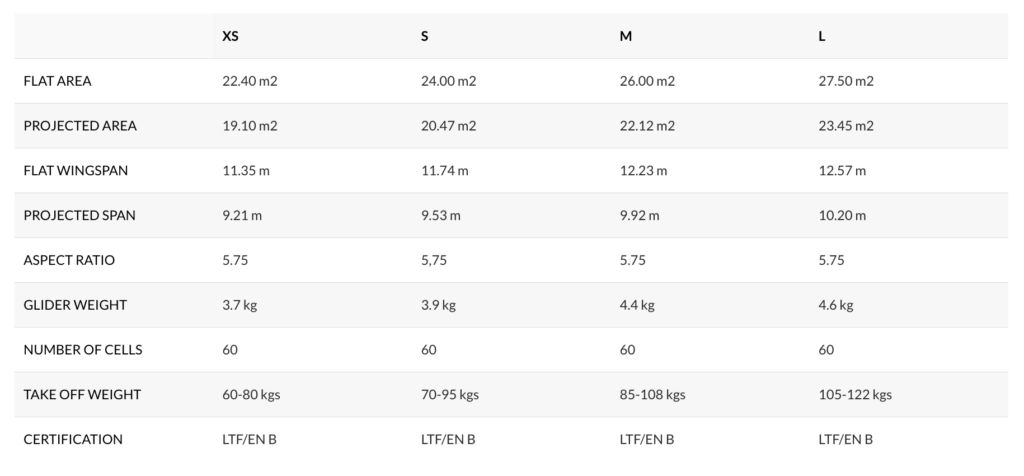Click the 4.4 kg glider weight value

coord(637,305)
